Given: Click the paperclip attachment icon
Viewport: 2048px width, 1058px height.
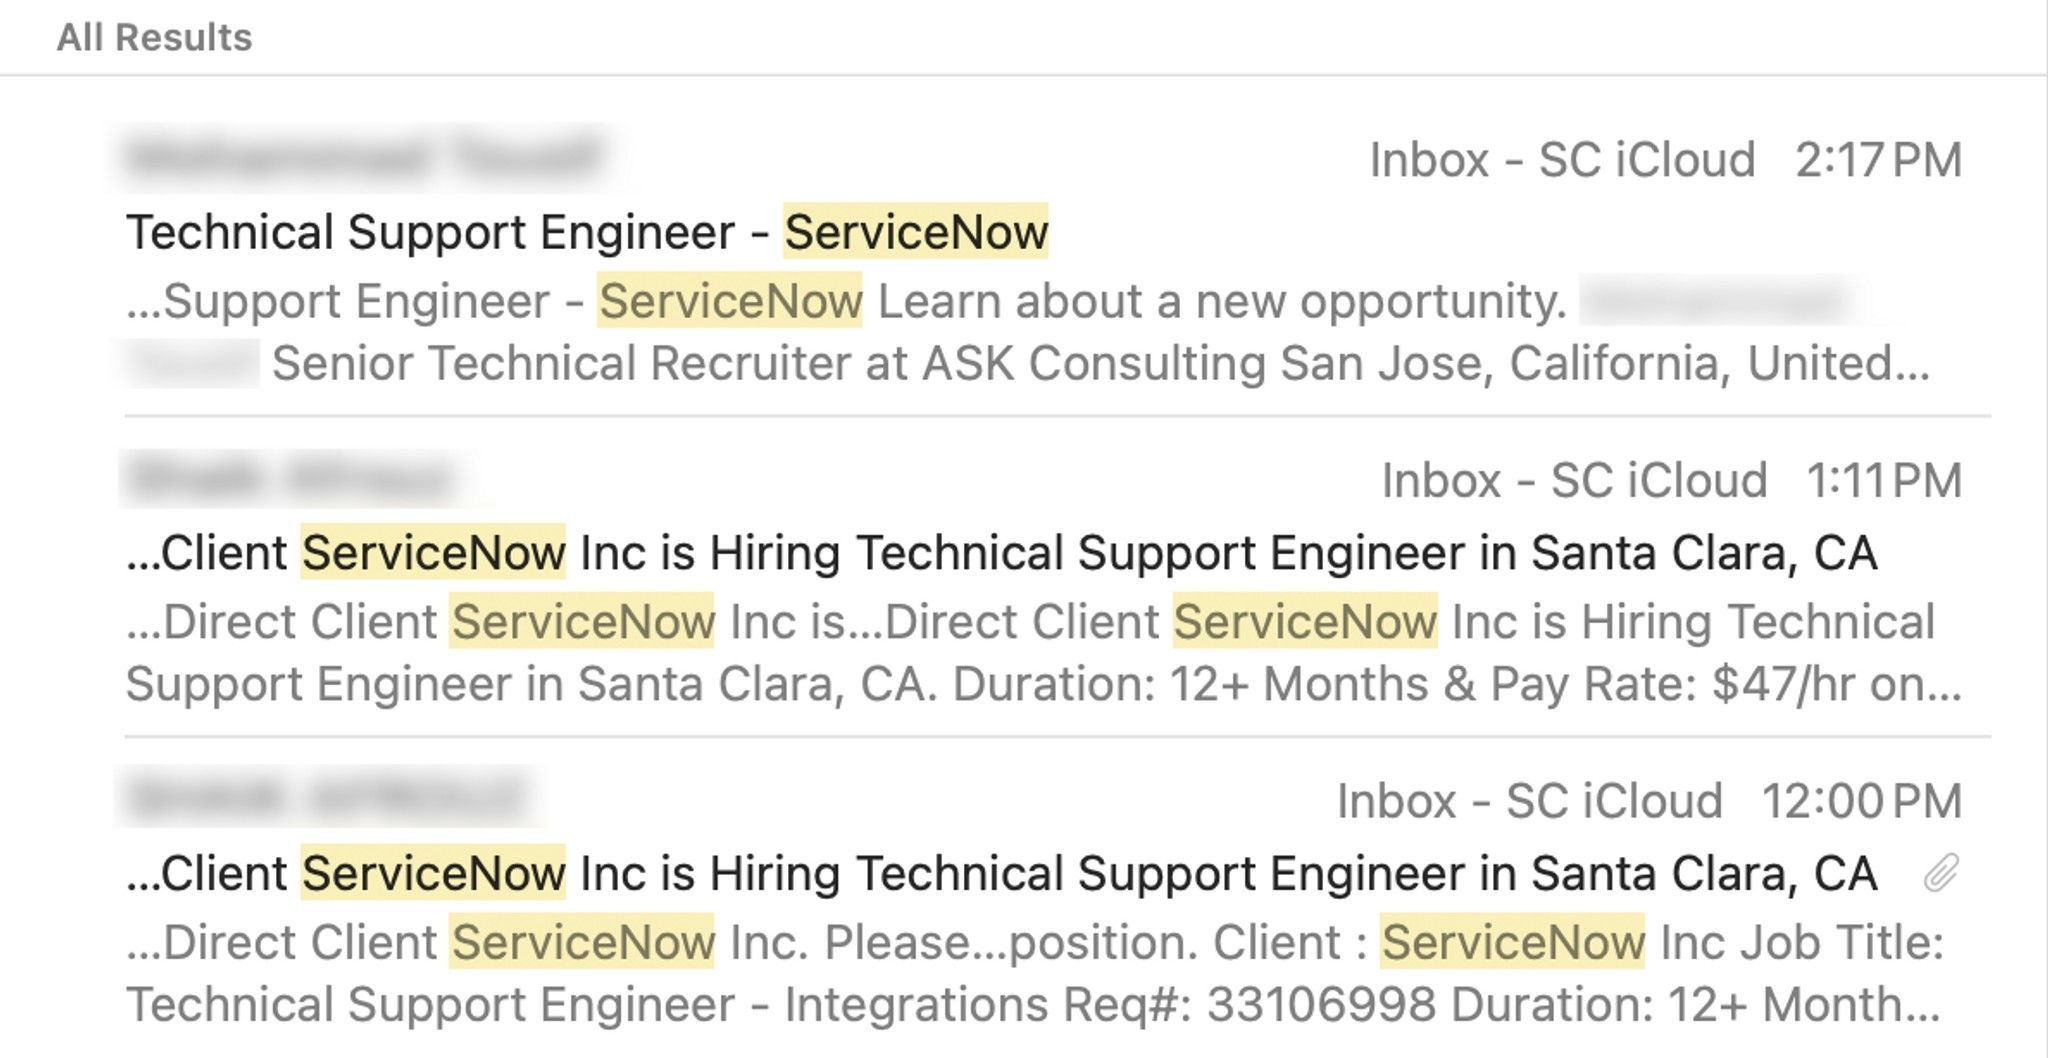Looking at the screenshot, I should point(1940,873).
